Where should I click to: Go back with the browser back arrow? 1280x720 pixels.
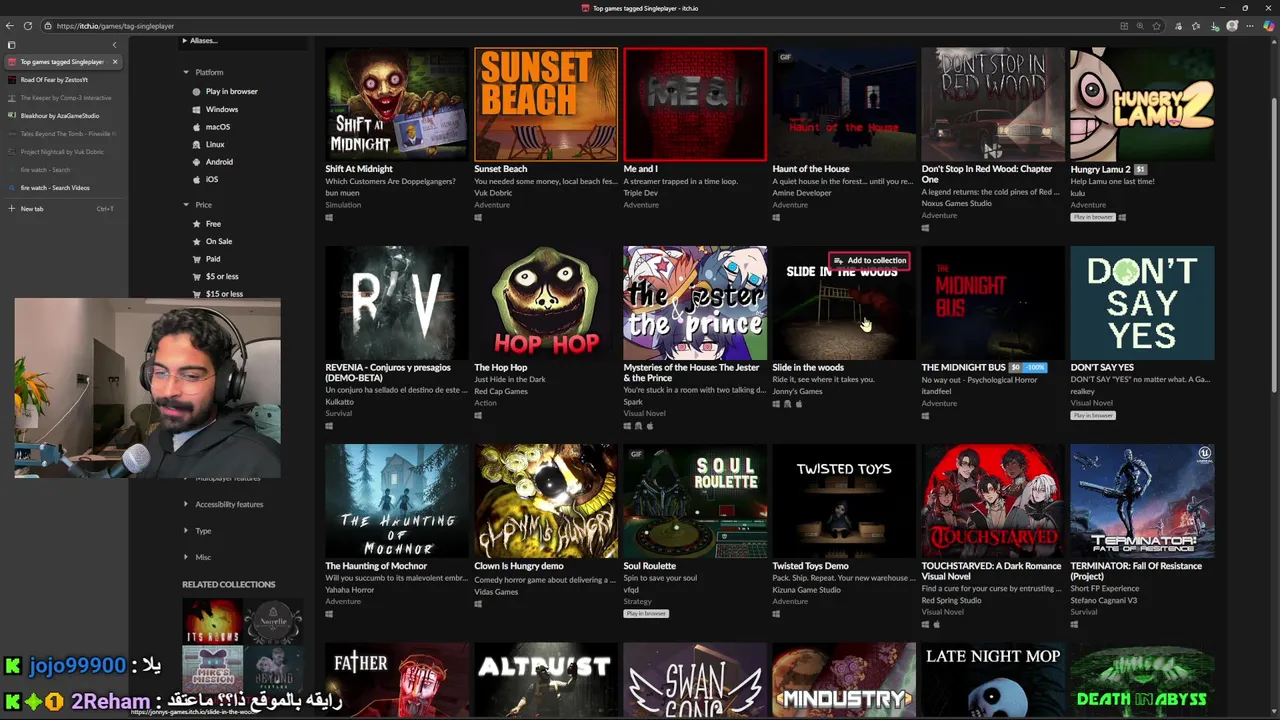coord(11,26)
